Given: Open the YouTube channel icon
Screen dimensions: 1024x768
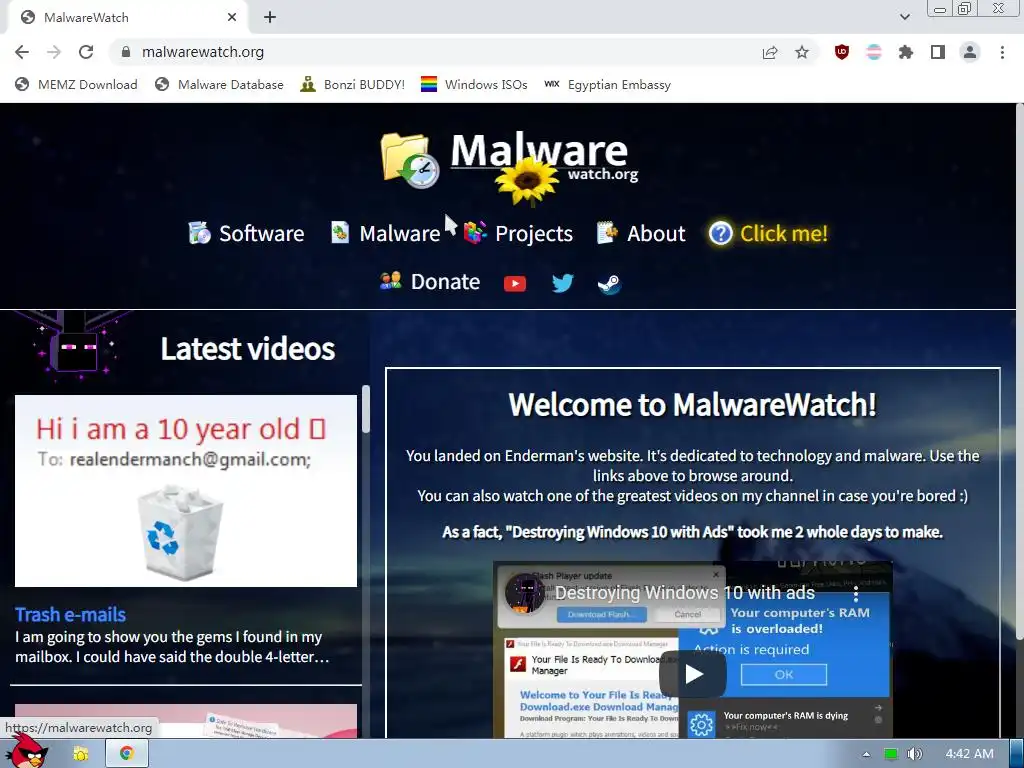Looking at the screenshot, I should pyautogui.click(x=515, y=283).
